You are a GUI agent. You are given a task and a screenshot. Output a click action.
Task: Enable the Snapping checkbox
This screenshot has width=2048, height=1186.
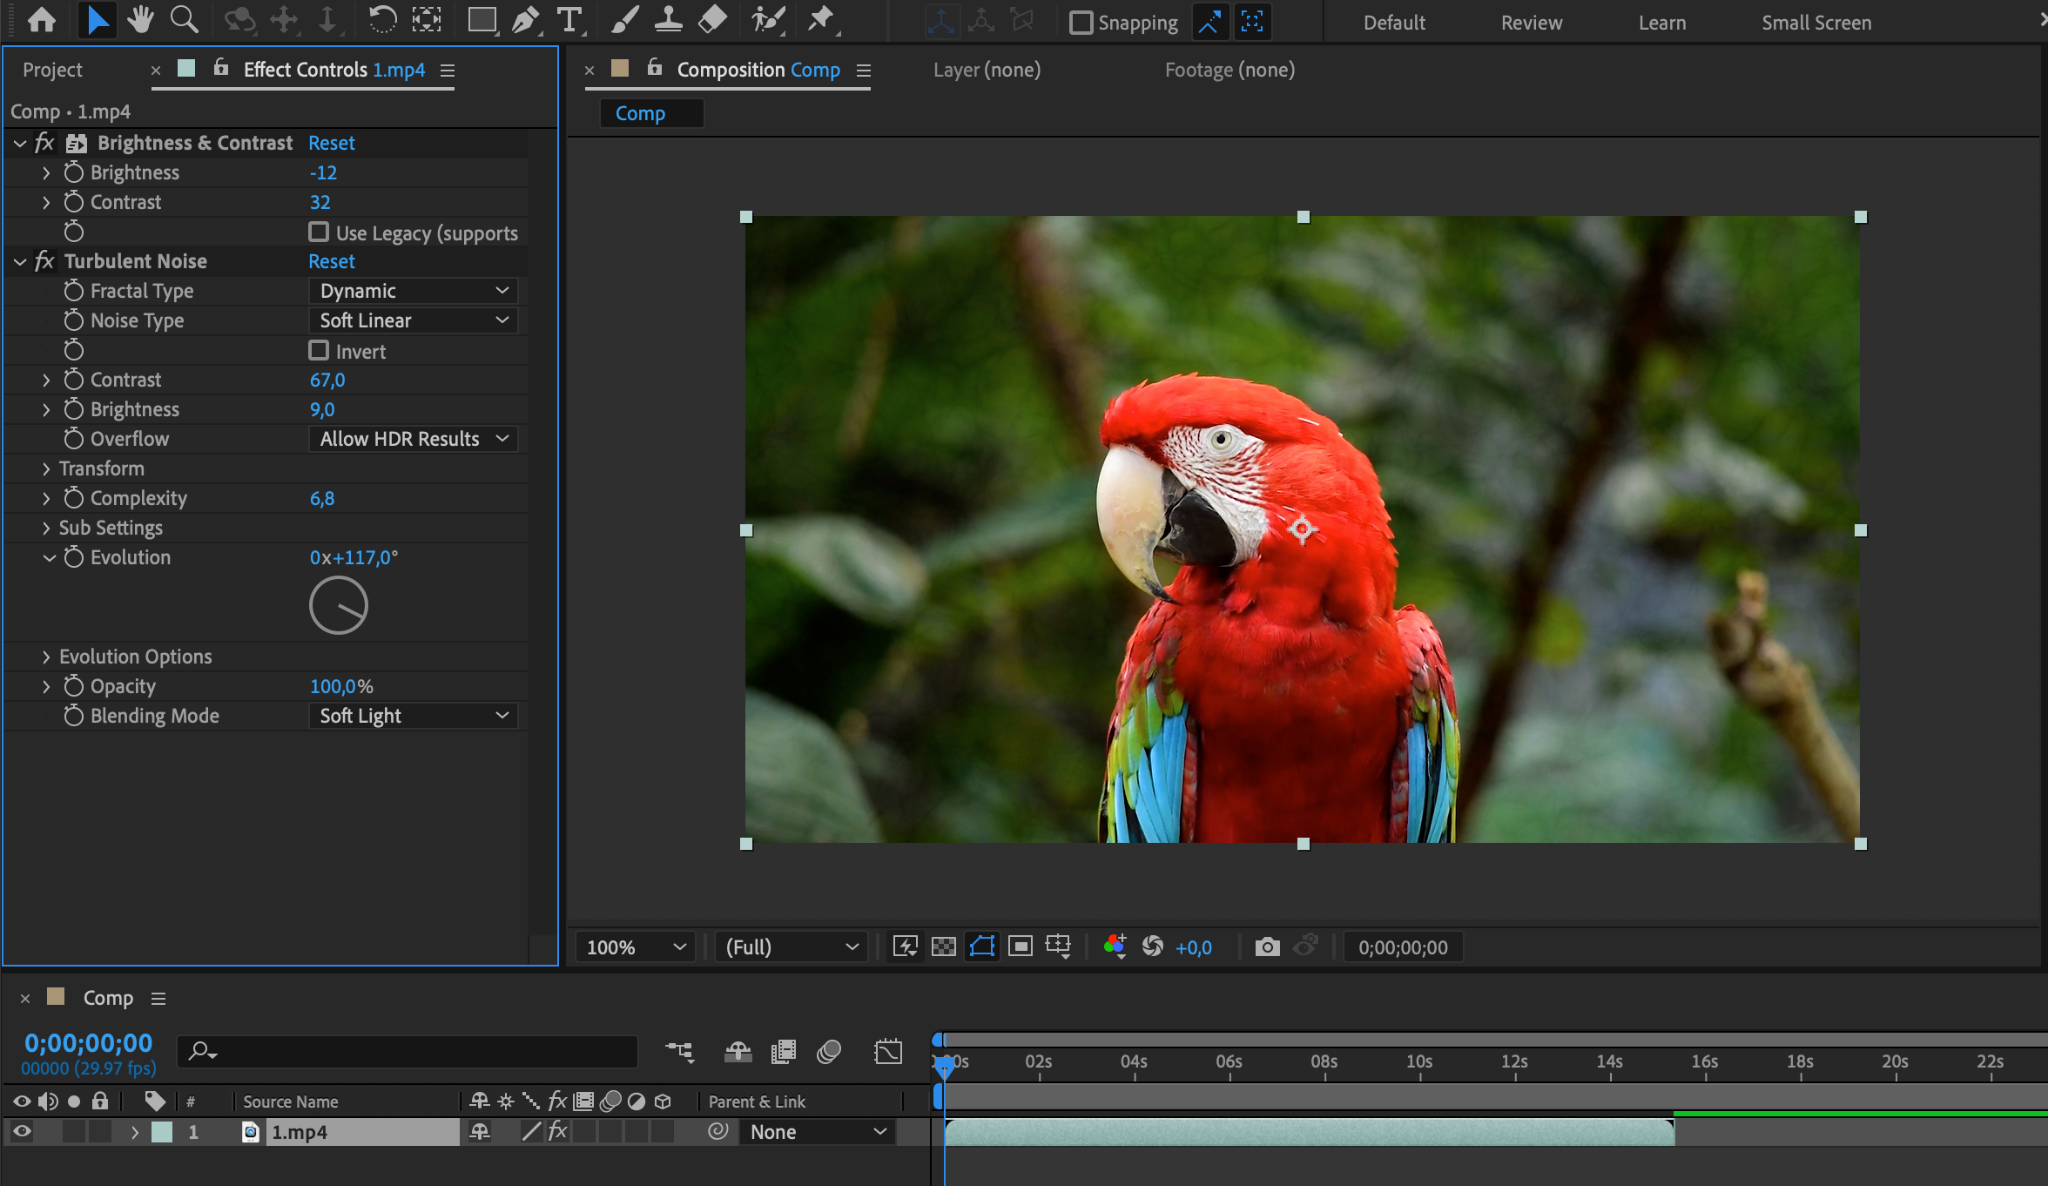point(1081,22)
